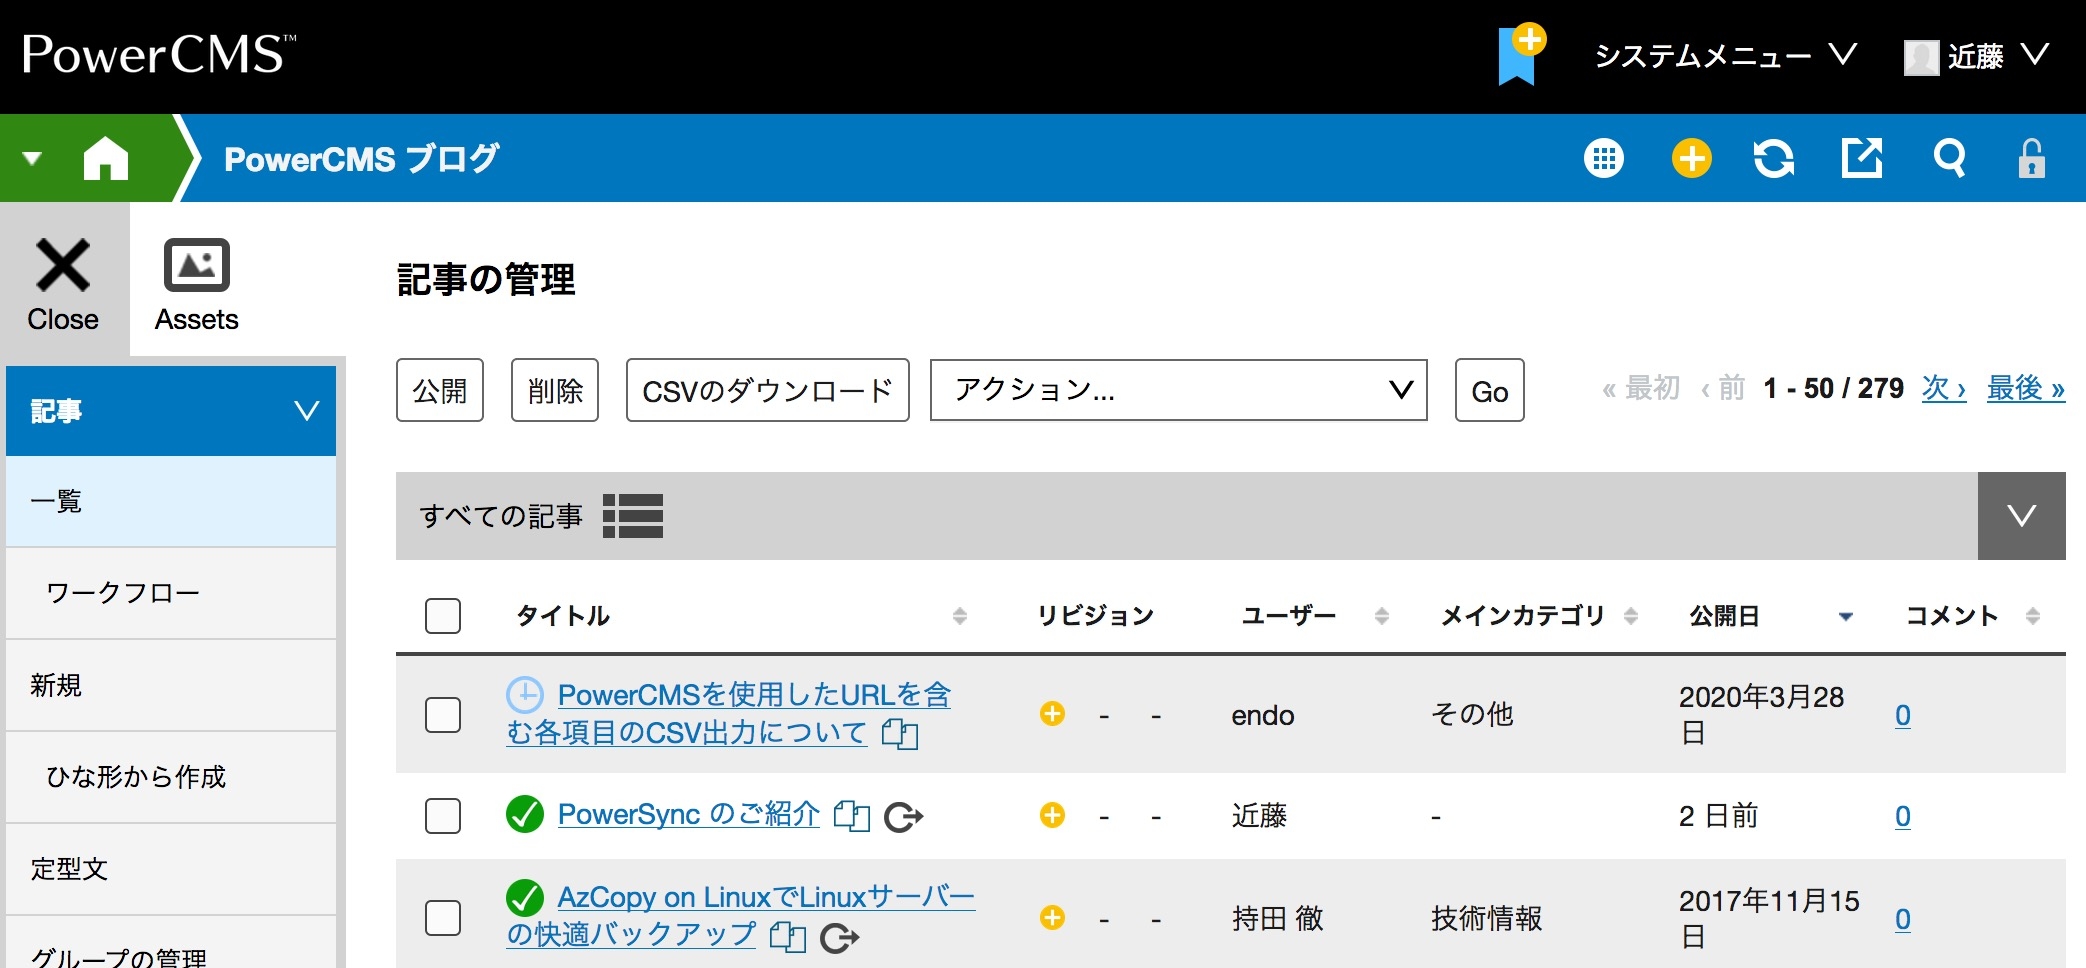This screenshot has height=968, width=2086.
Task: Open comment count 0 for AzCopy row
Action: click(x=1903, y=918)
